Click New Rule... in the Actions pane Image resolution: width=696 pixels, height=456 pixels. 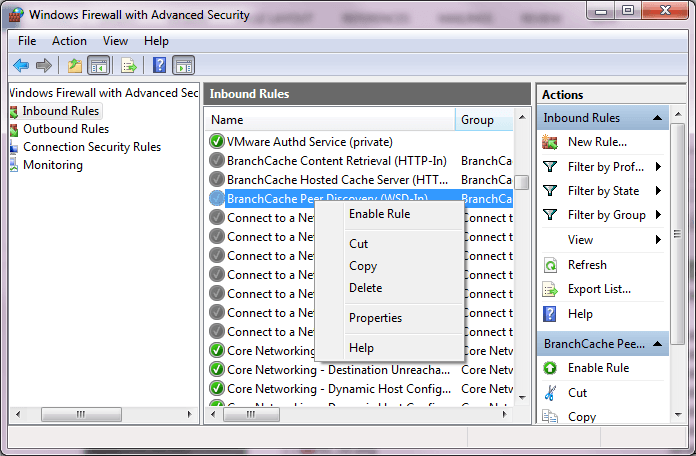pyautogui.click(x=597, y=142)
